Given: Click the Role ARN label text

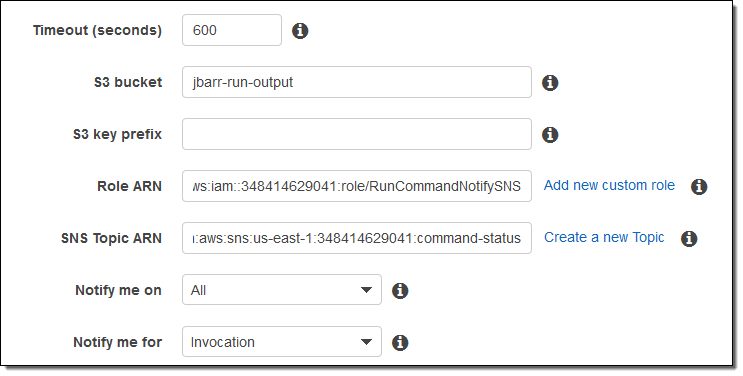Looking at the screenshot, I should (130, 186).
